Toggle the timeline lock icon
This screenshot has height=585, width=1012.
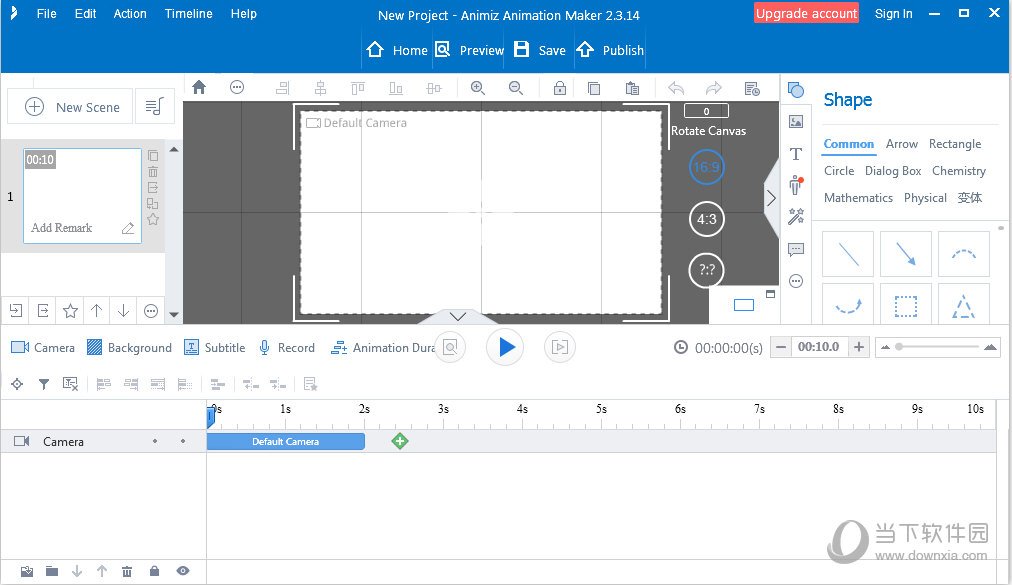pos(154,571)
